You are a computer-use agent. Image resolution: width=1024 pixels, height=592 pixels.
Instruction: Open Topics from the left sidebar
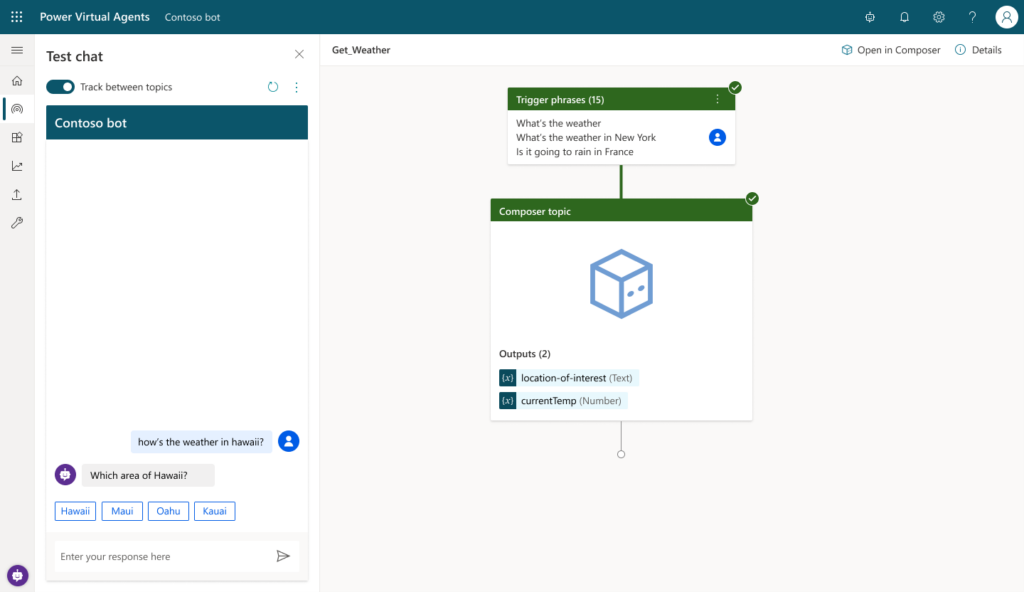click(x=16, y=109)
